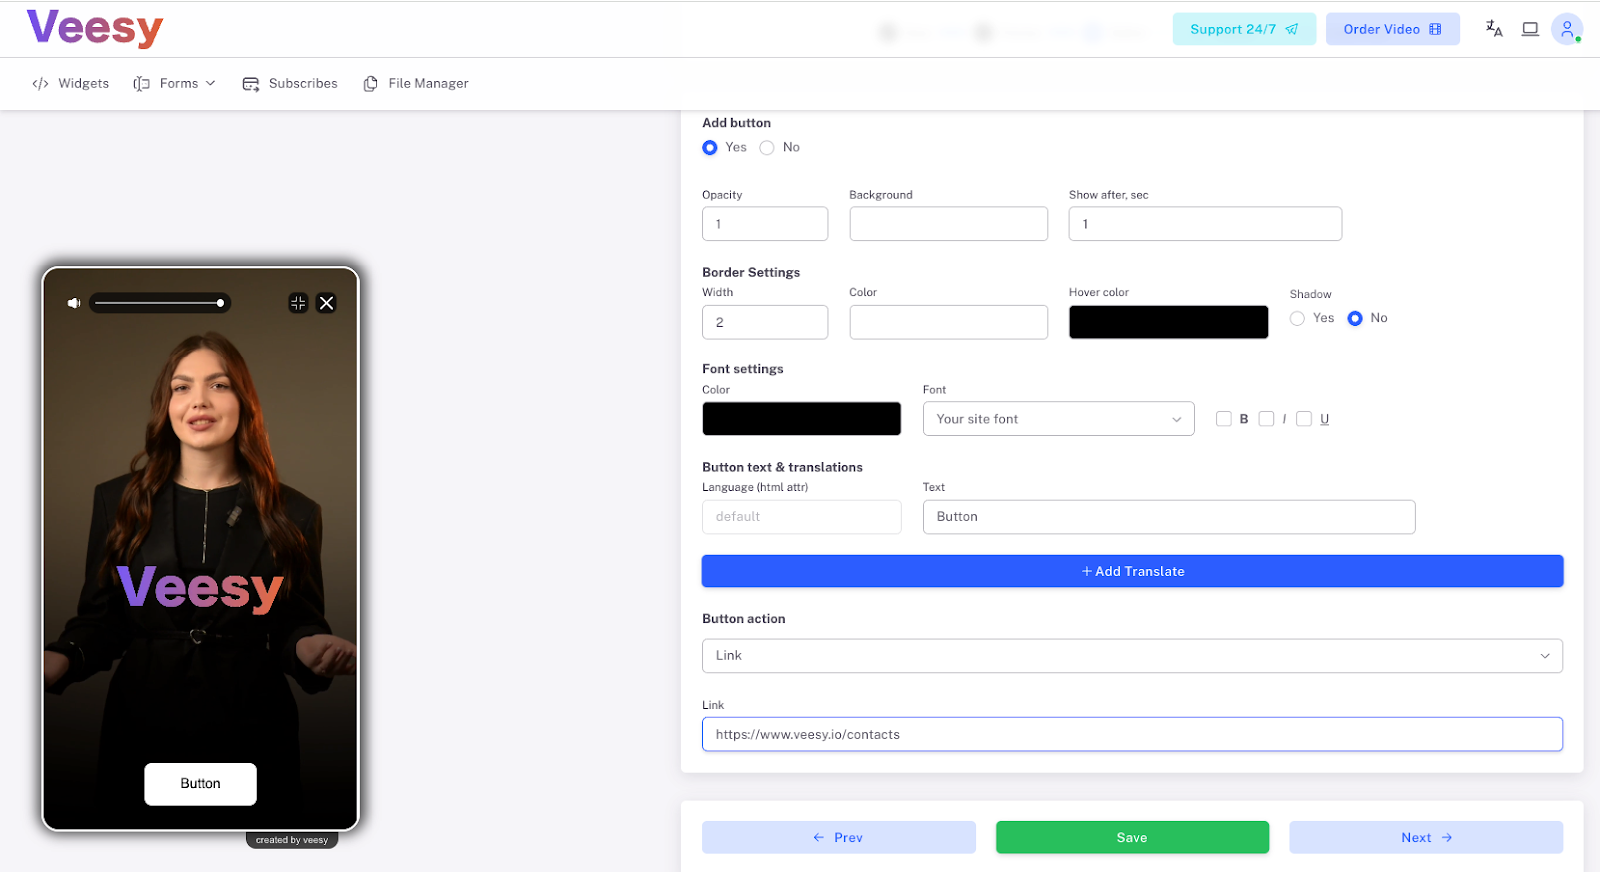This screenshot has width=1600, height=872.
Task: Select Yes for Shadow
Action: tap(1297, 319)
